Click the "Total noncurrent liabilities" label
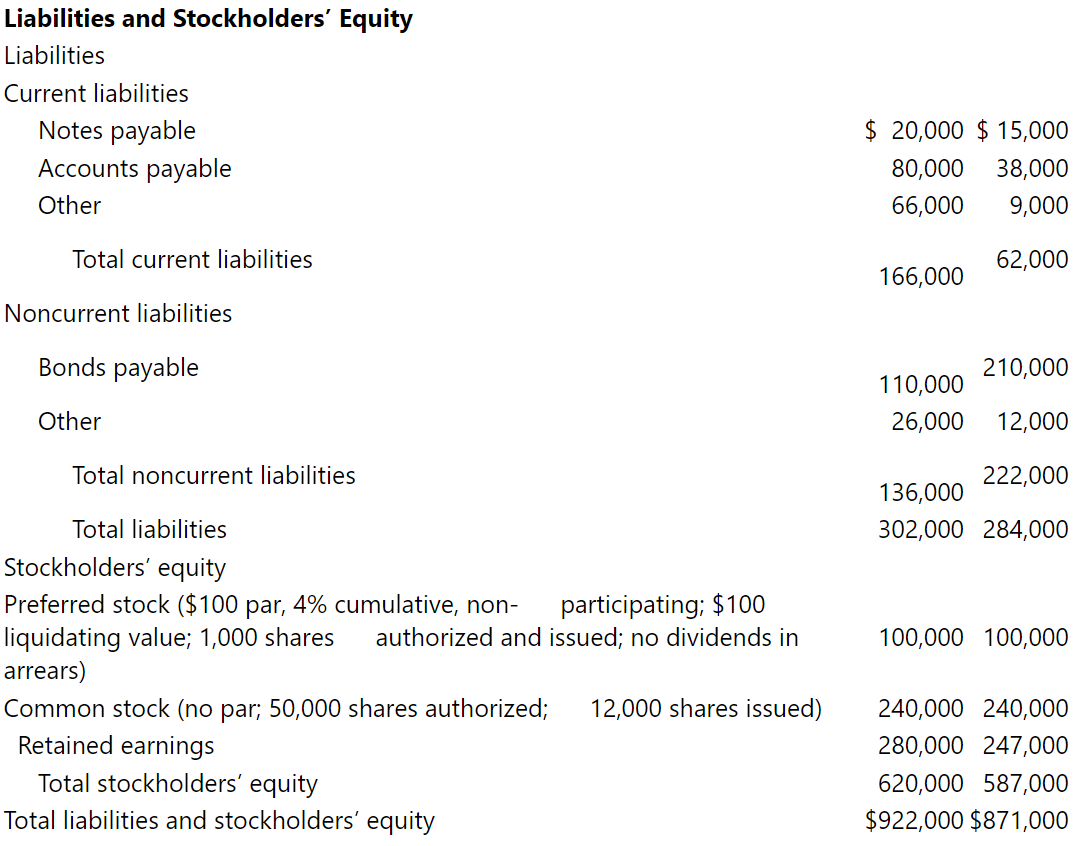Screen dimensions: 1087x846 coord(214,476)
